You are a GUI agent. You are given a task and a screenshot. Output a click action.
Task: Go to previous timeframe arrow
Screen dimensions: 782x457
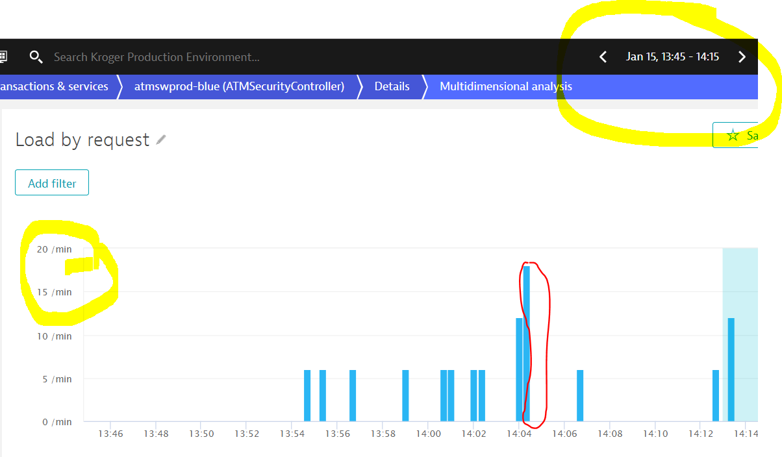coord(603,57)
